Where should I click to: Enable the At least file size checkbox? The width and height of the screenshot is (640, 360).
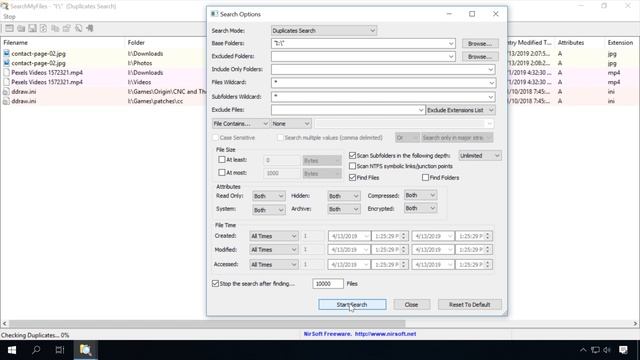222,160
